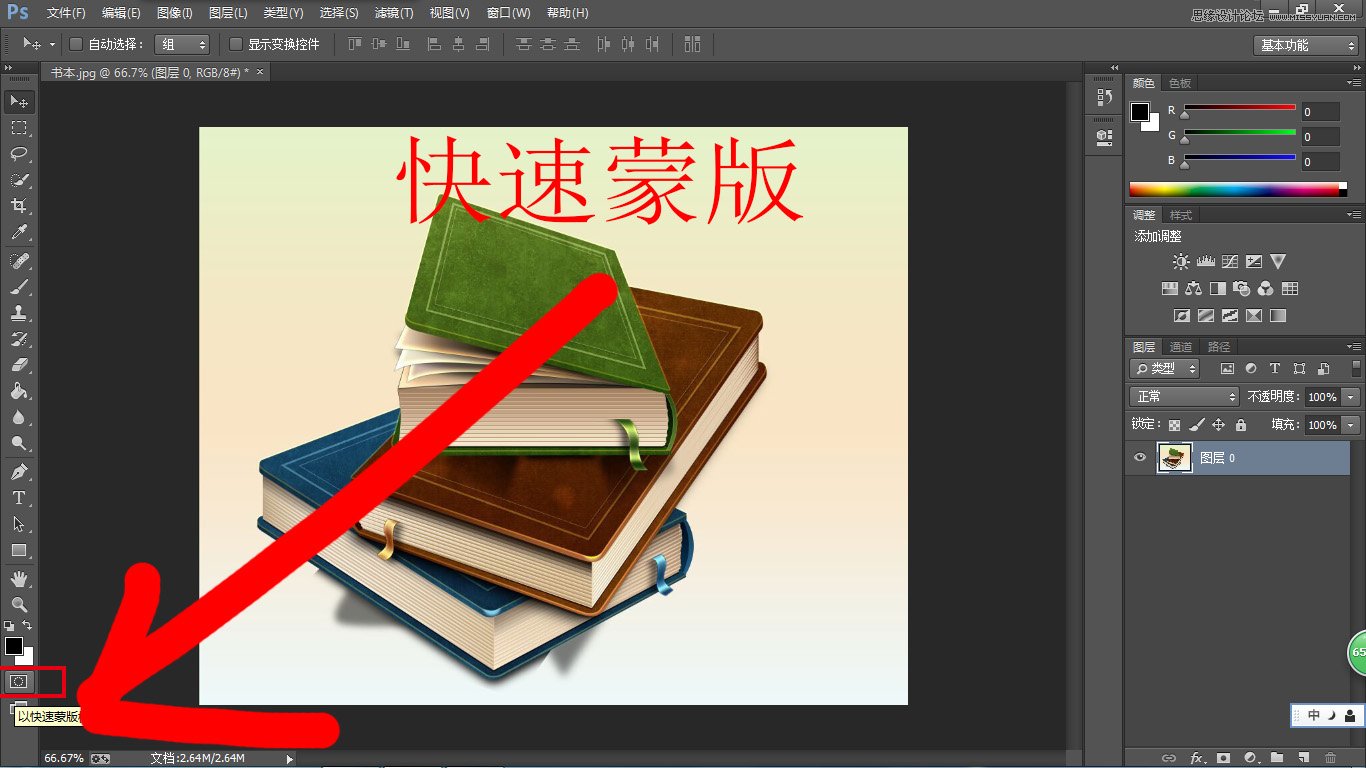Select the Hand tool
Image resolution: width=1366 pixels, height=768 pixels.
point(19,579)
